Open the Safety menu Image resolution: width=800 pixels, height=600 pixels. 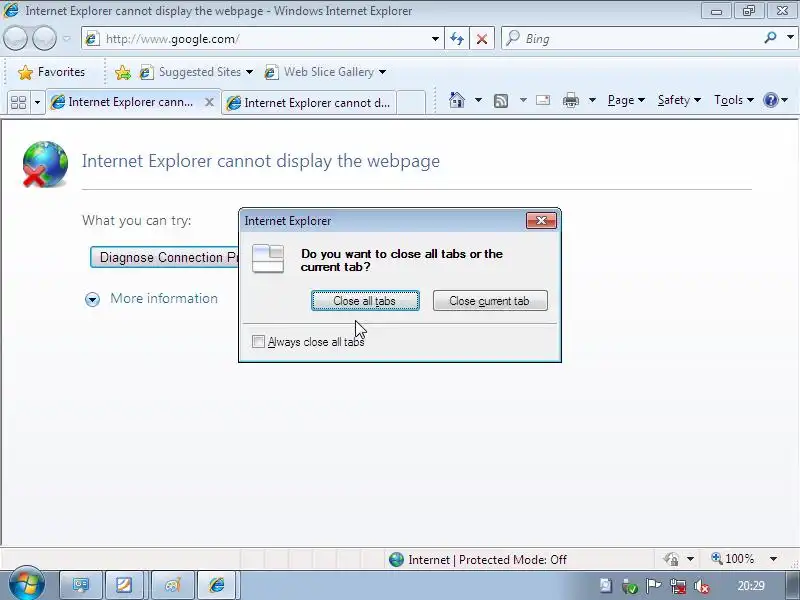pos(679,100)
